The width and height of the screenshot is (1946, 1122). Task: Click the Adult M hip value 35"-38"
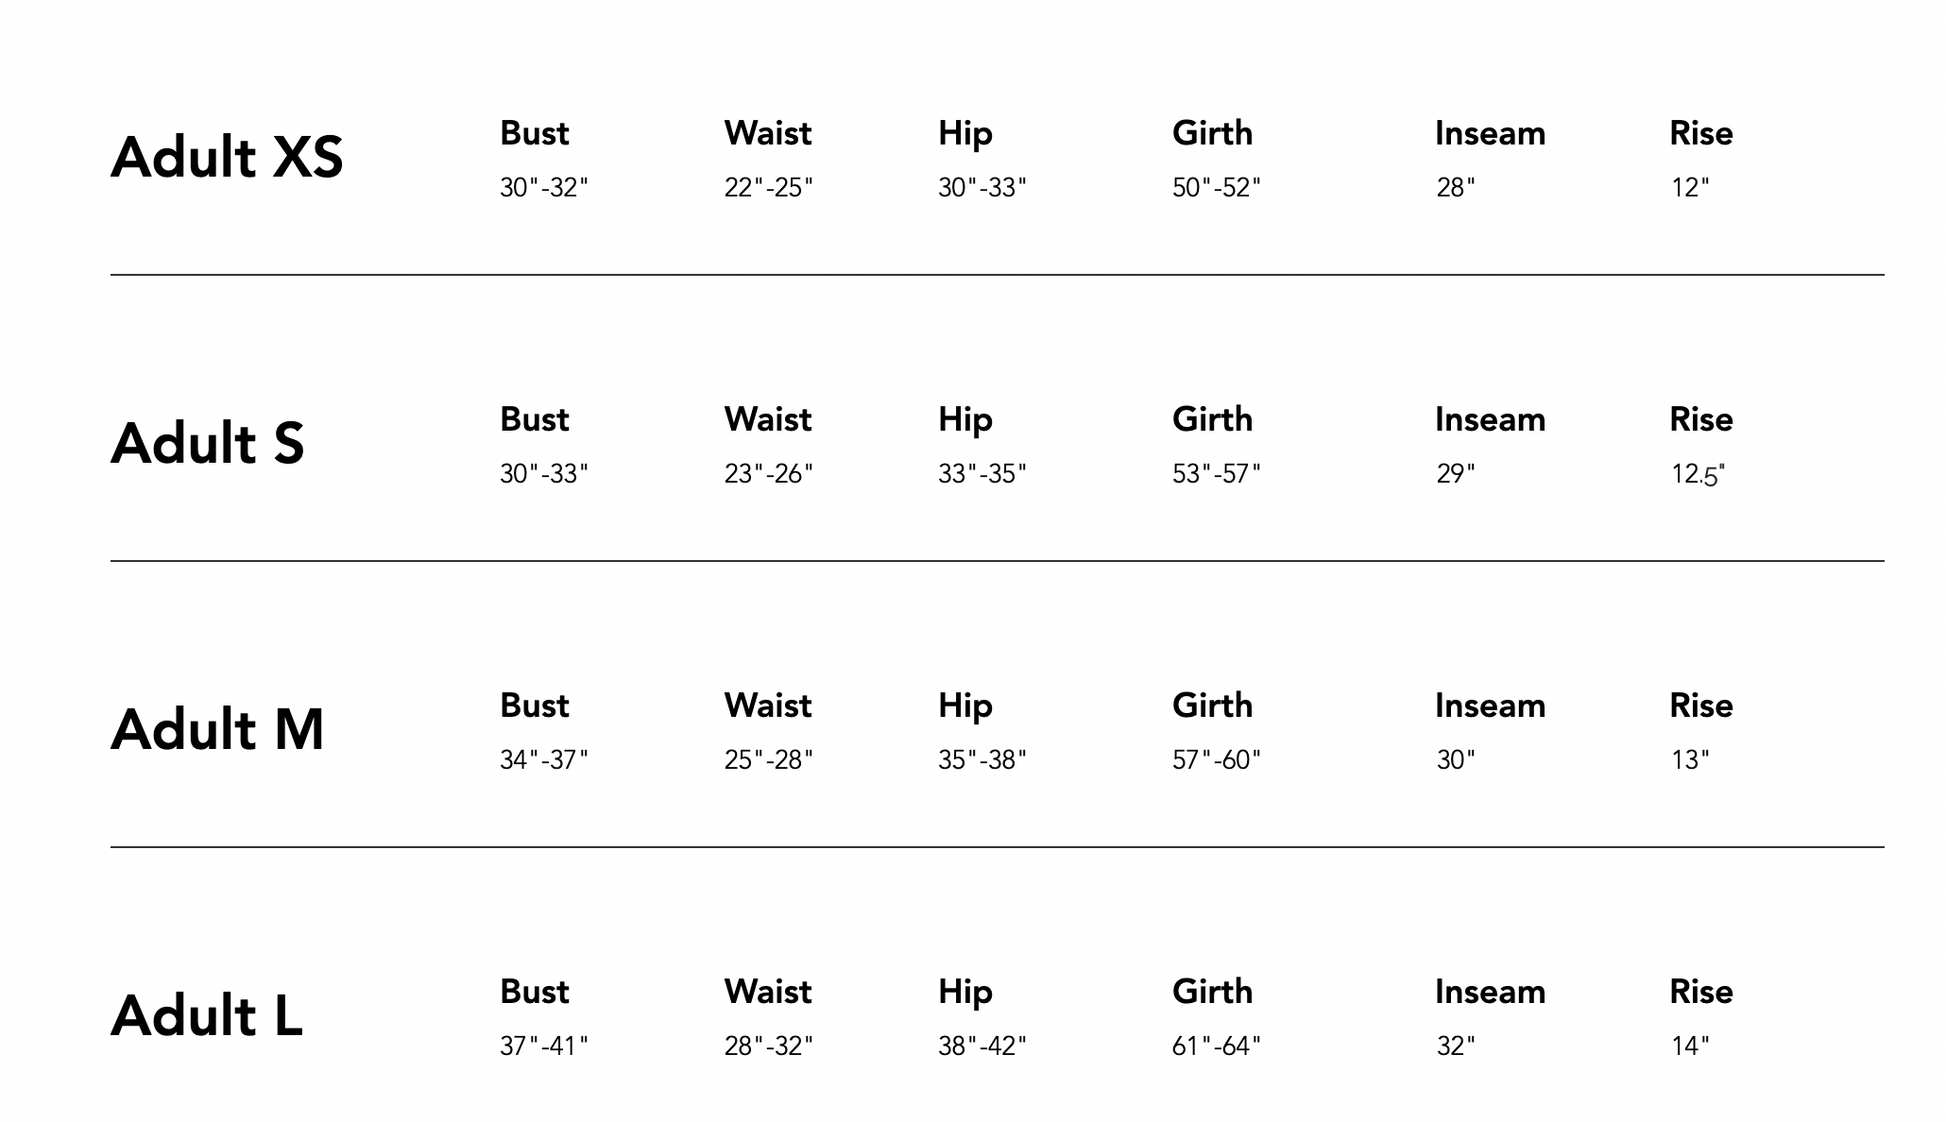click(982, 760)
